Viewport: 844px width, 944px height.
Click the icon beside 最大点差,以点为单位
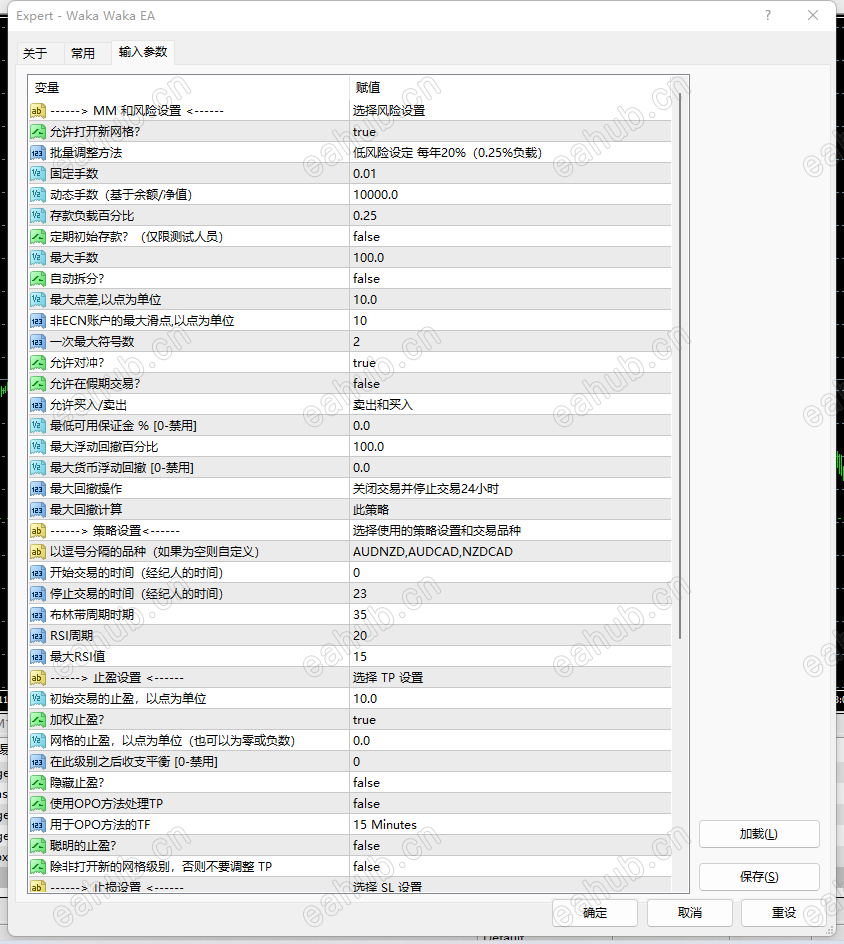pos(37,300)
